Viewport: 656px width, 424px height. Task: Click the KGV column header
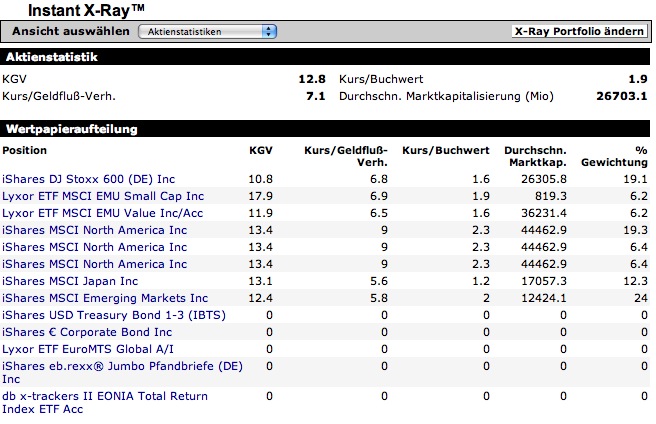pos(260,151)
